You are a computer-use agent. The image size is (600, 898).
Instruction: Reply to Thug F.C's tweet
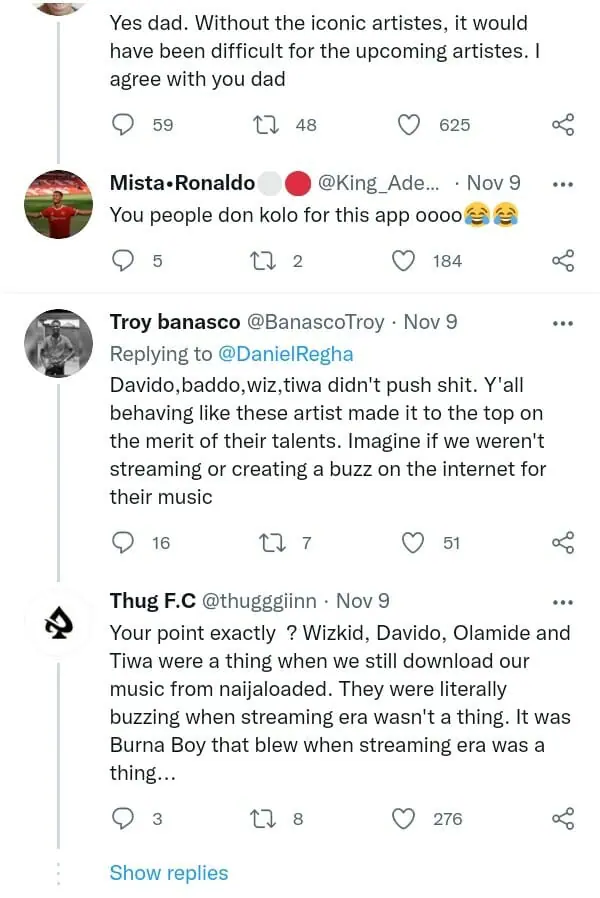[123, 819]
